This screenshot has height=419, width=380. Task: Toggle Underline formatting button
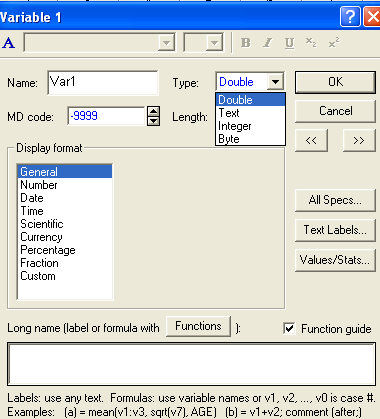(x=289, y=43)
